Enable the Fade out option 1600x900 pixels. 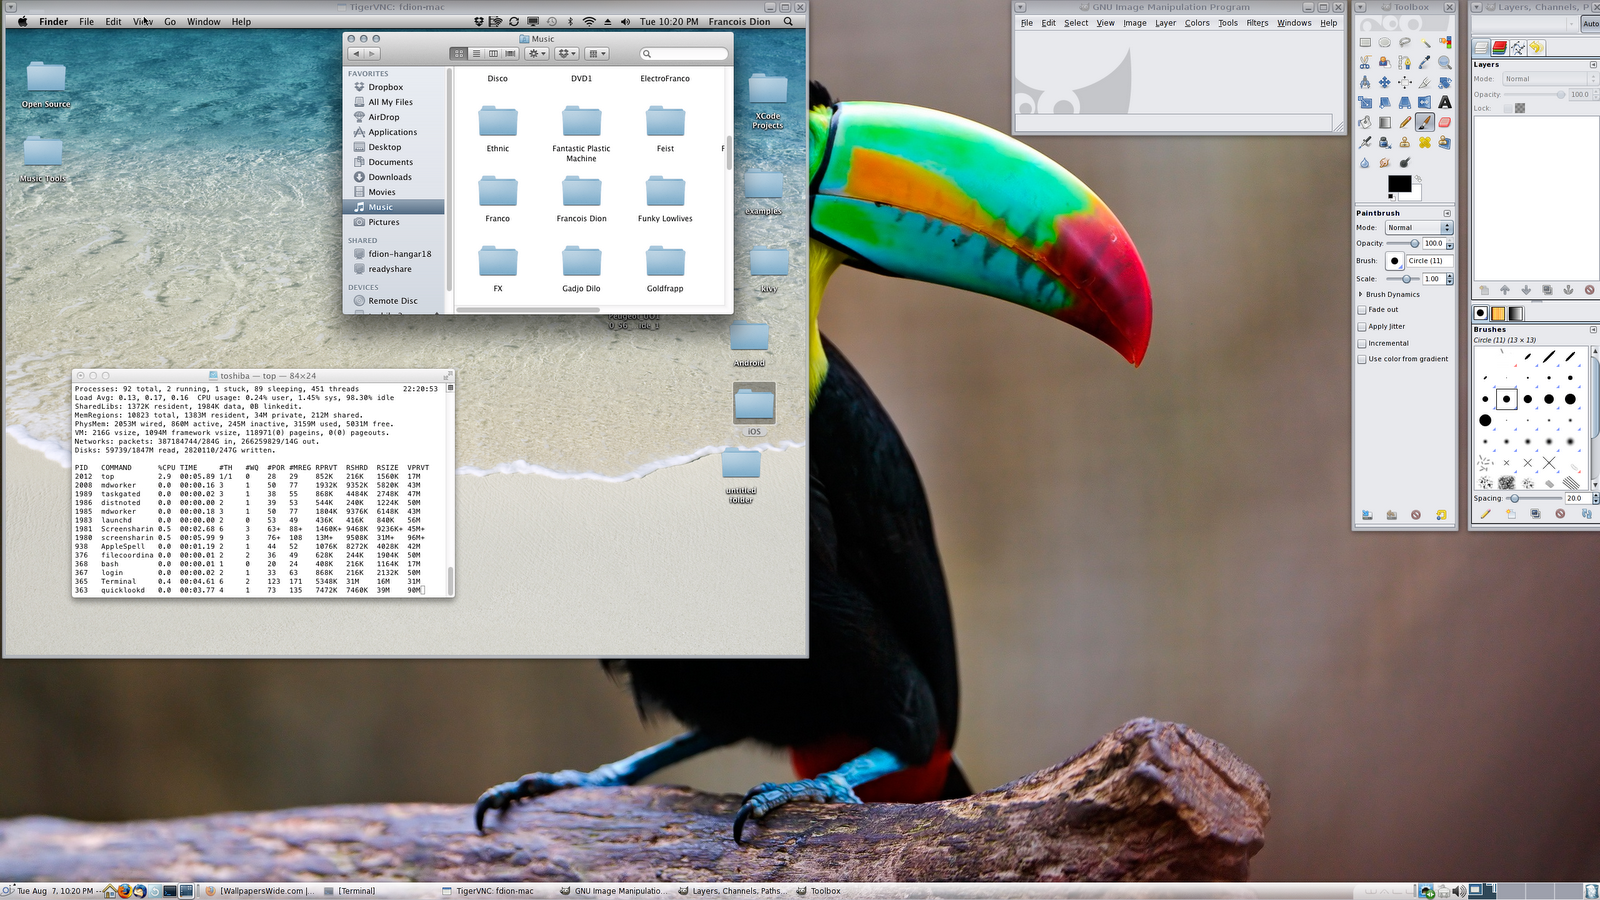tap(1362, 310)
